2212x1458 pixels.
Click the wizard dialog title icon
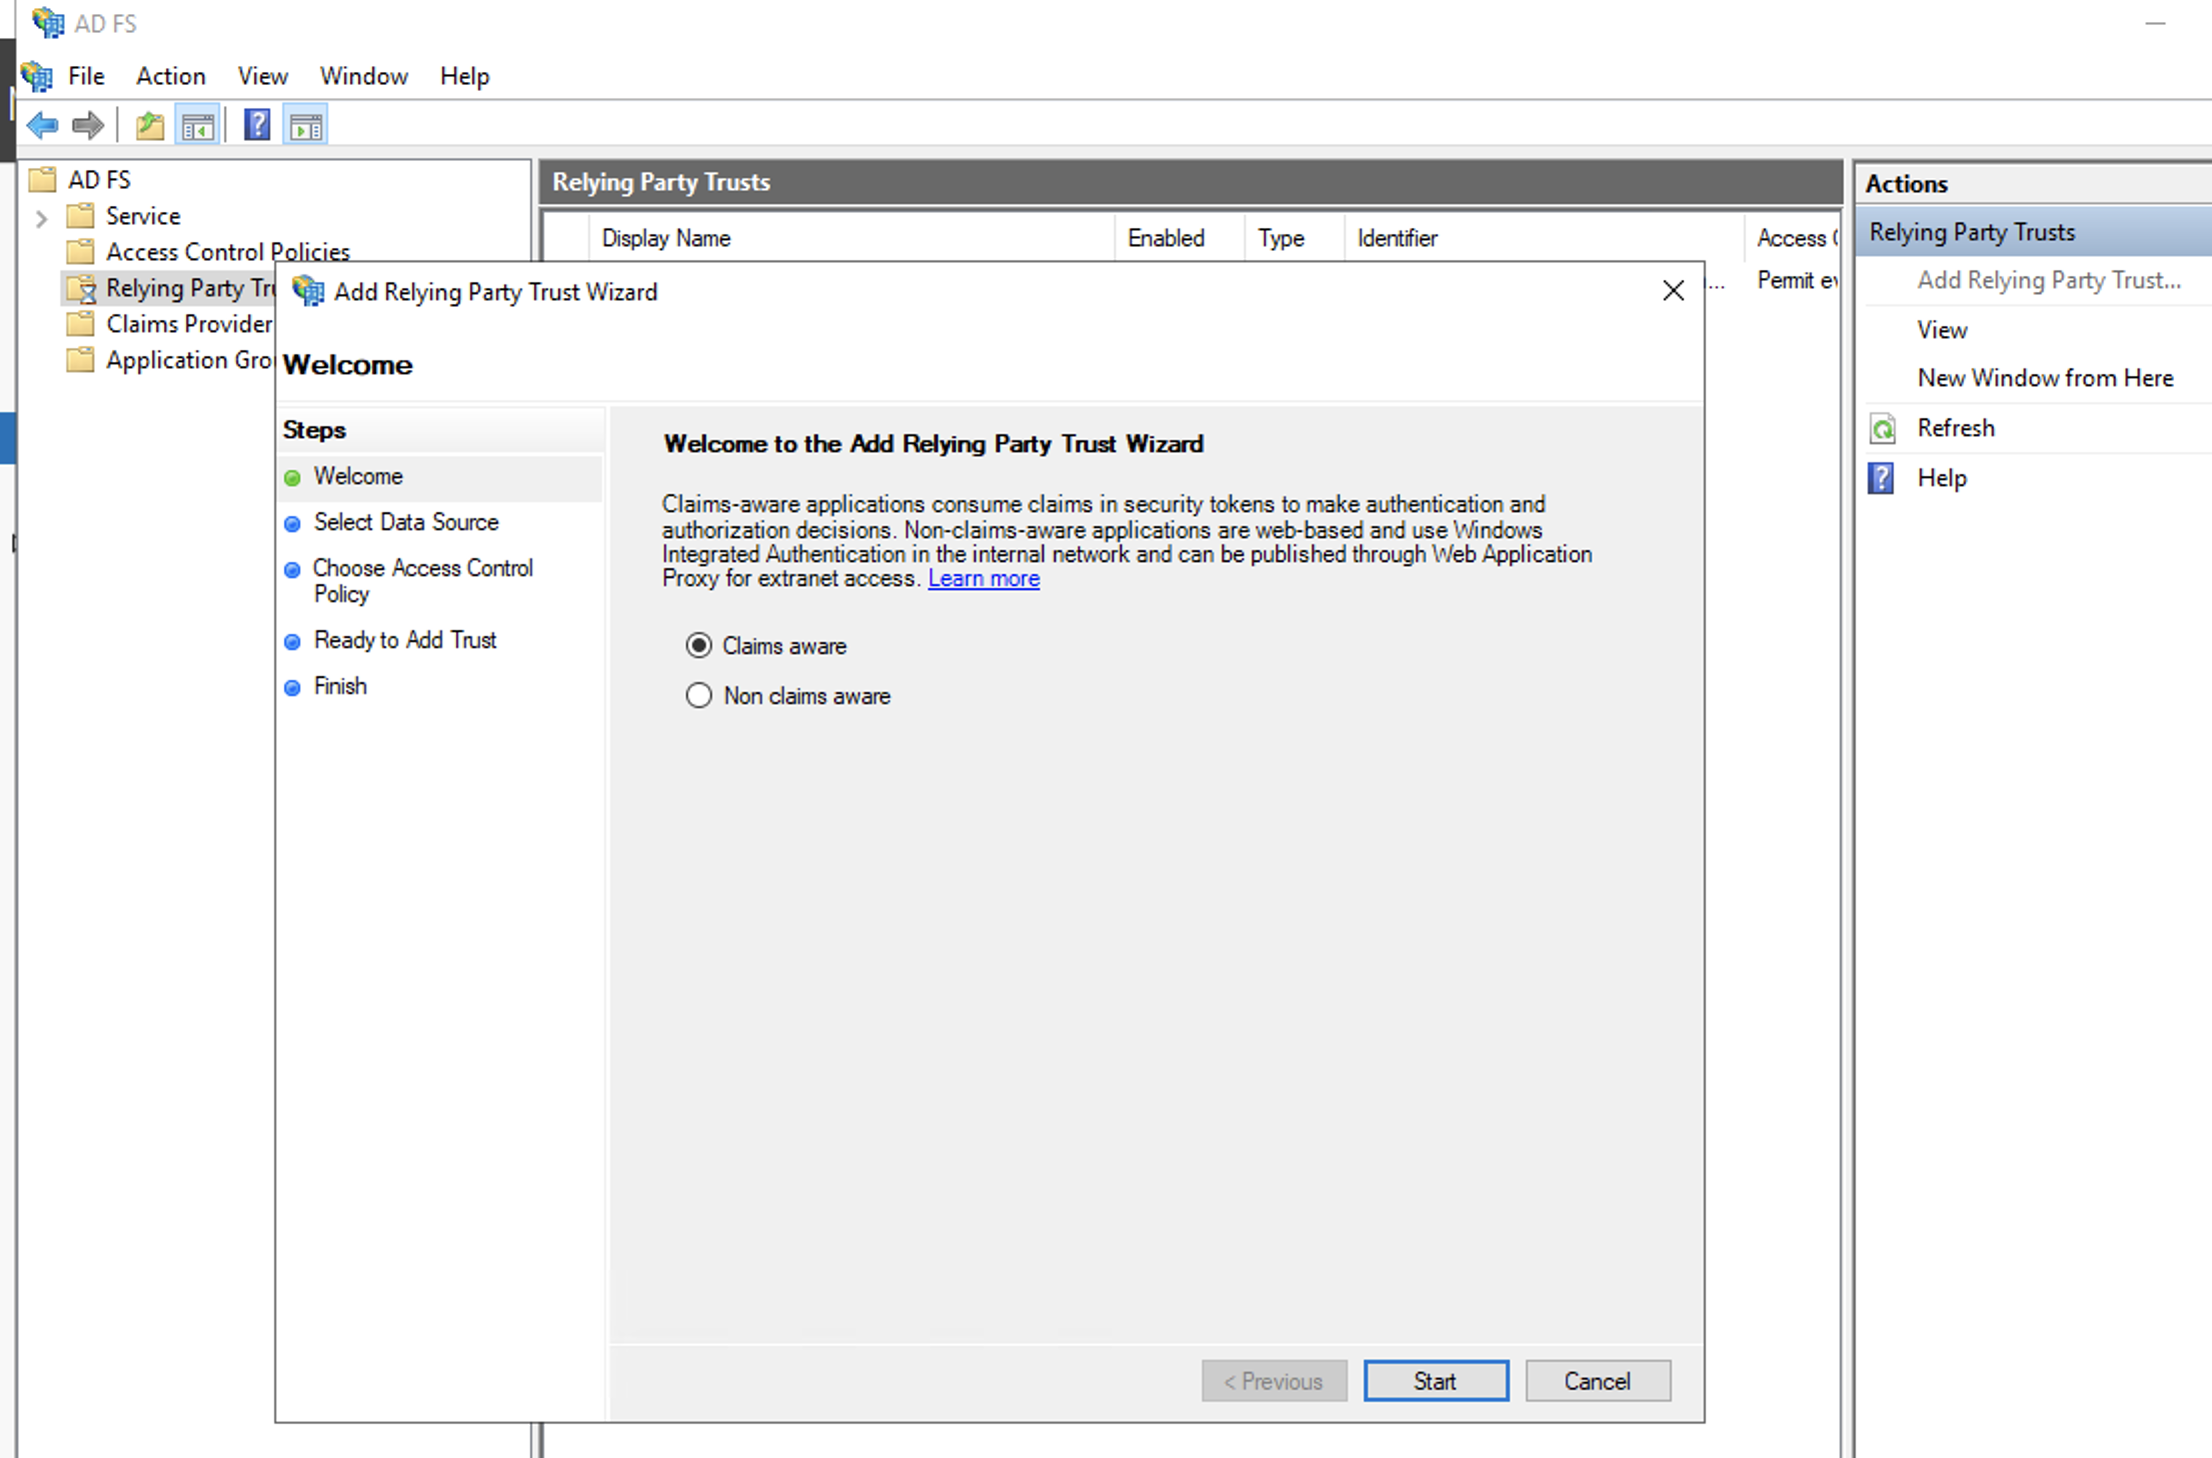pos(308,291)
